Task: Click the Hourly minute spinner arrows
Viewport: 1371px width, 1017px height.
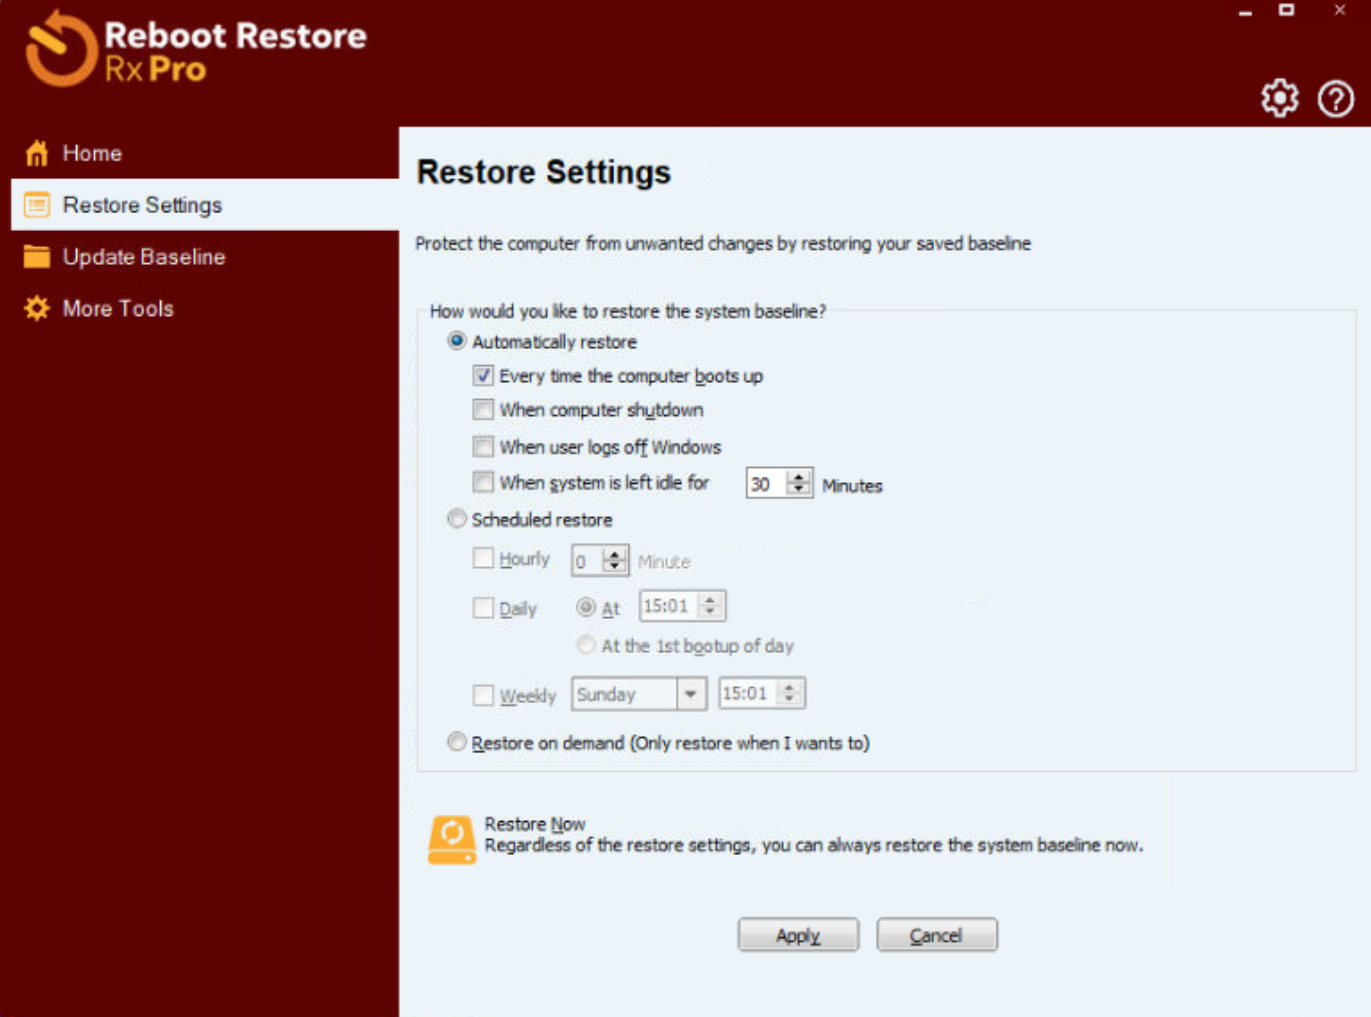Action: coord(615,560)
